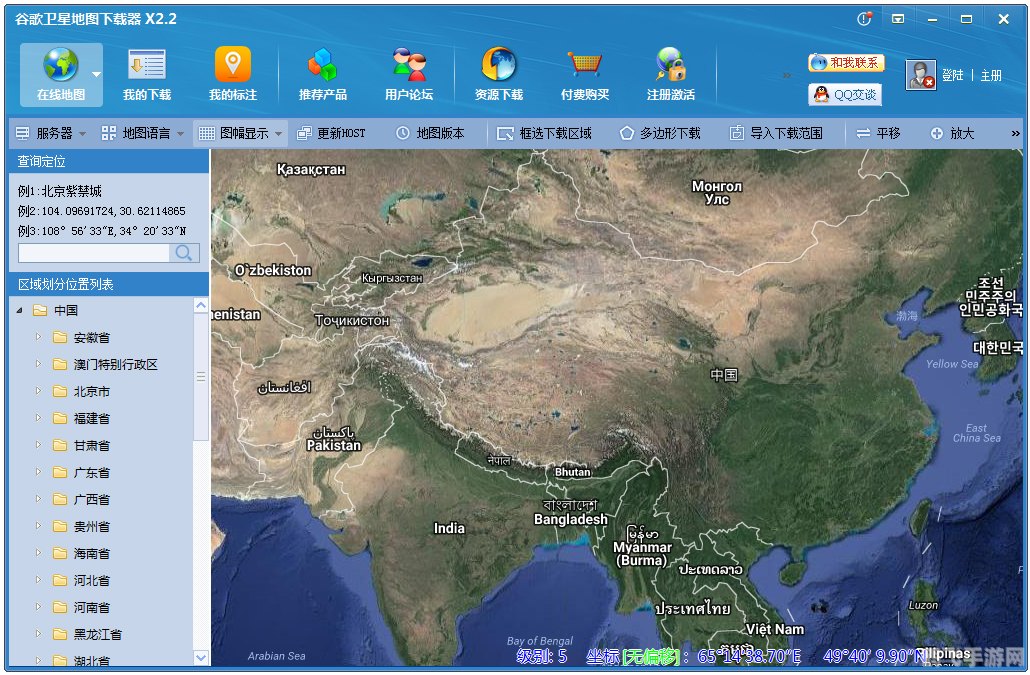Open 推荐产品 recommended products
The width and height of the screenshot is (1030, 675).
(x=321, y=75)
